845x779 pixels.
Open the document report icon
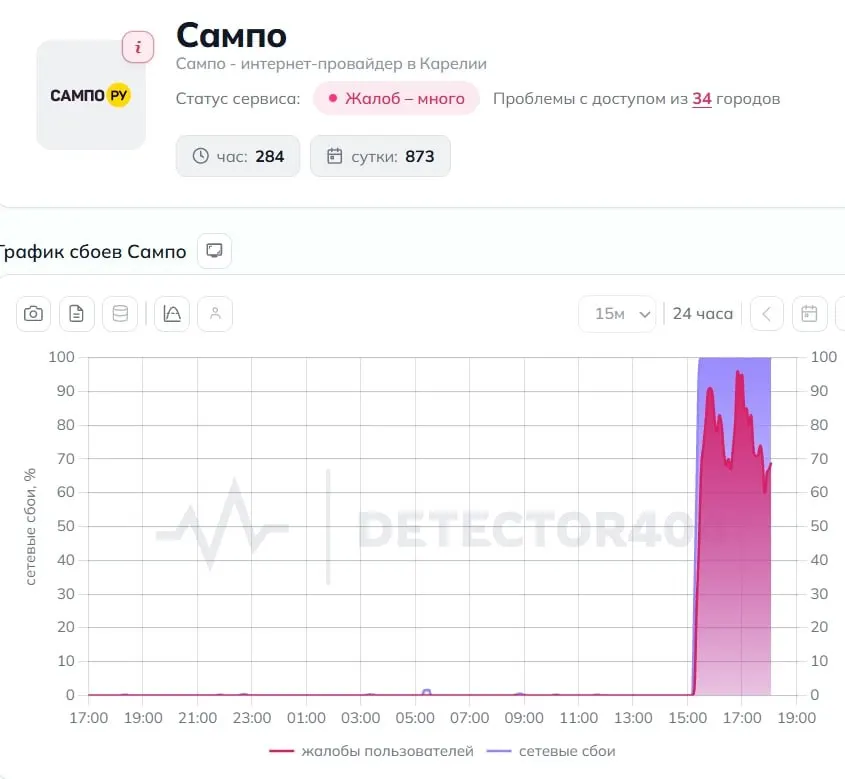77,314
